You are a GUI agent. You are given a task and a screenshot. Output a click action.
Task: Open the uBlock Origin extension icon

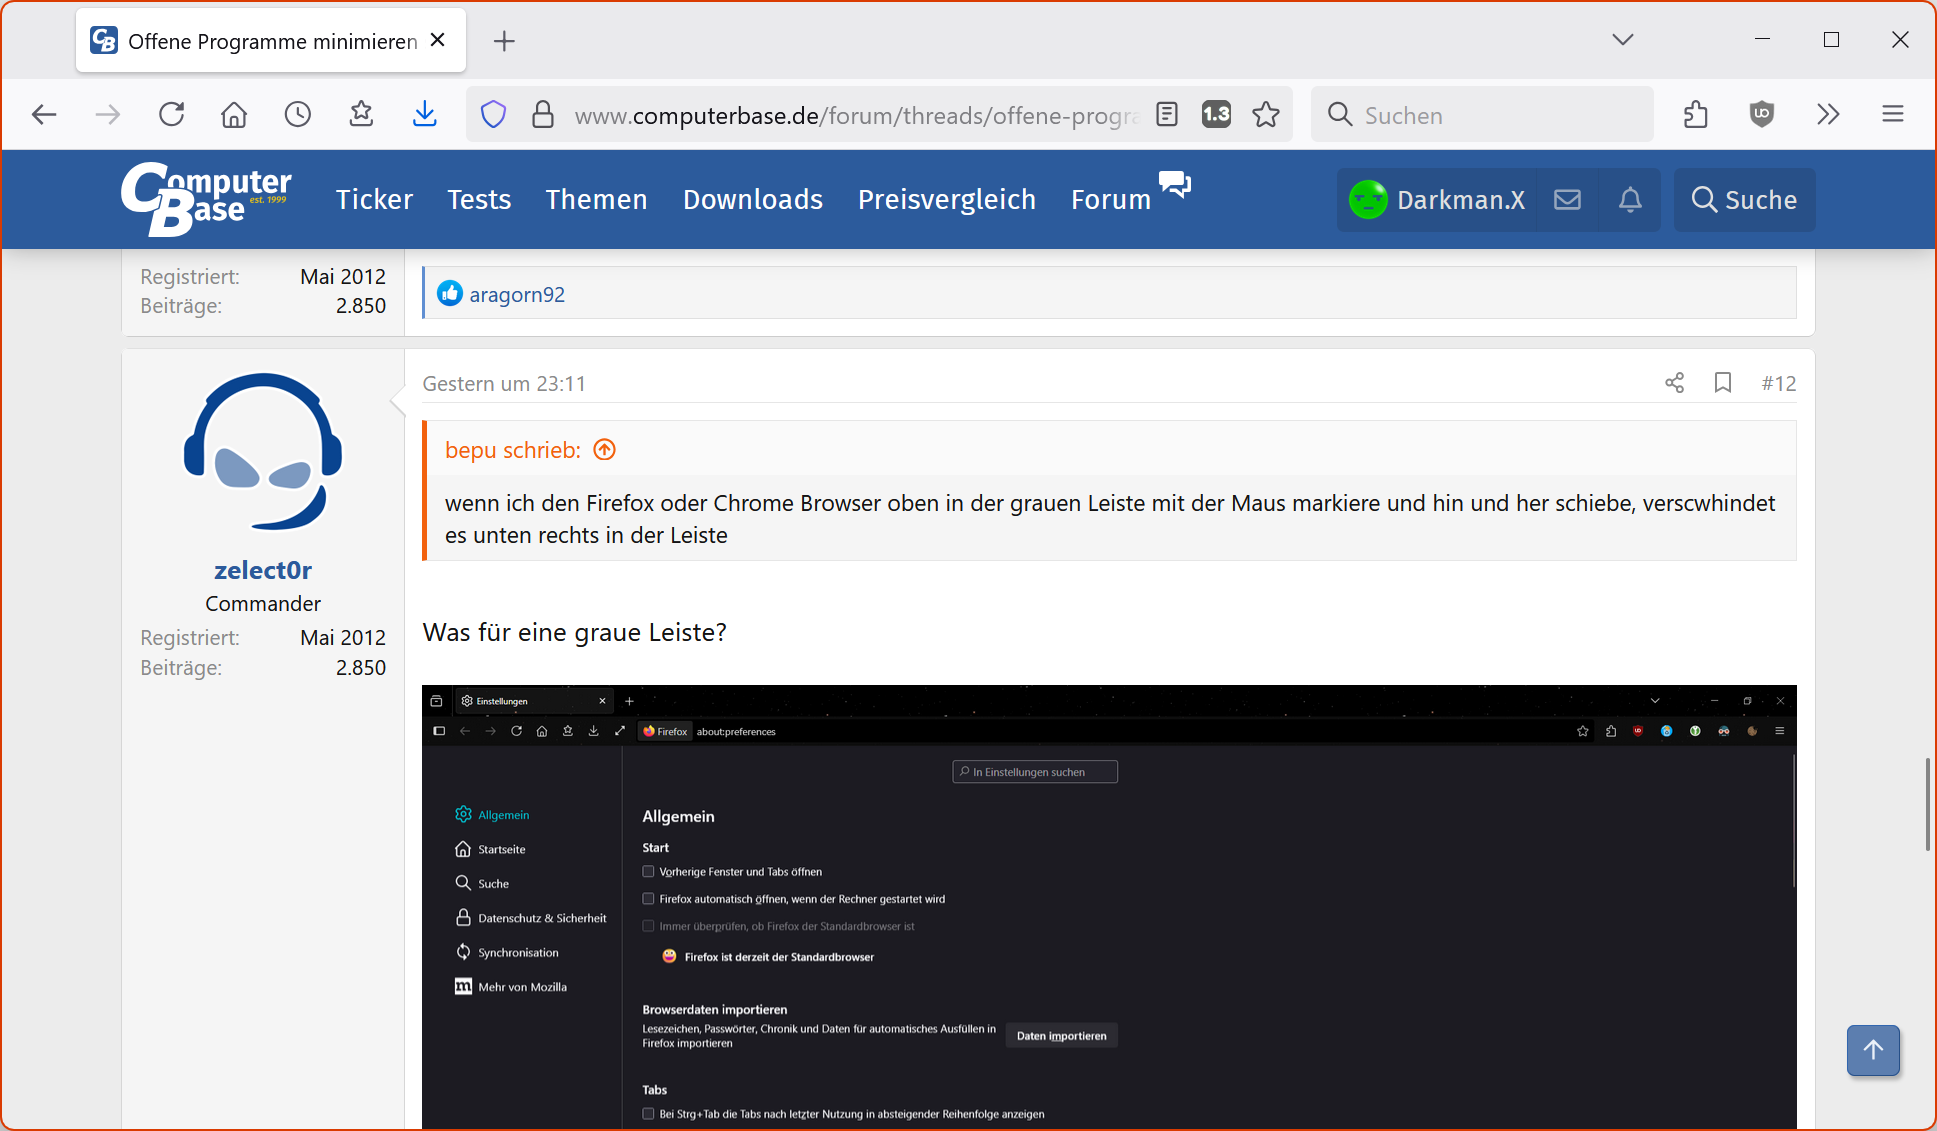(1762, 114)
